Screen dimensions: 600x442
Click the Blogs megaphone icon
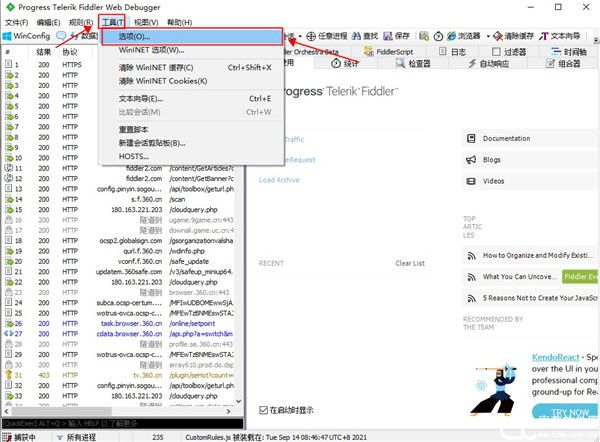point(471,160)
